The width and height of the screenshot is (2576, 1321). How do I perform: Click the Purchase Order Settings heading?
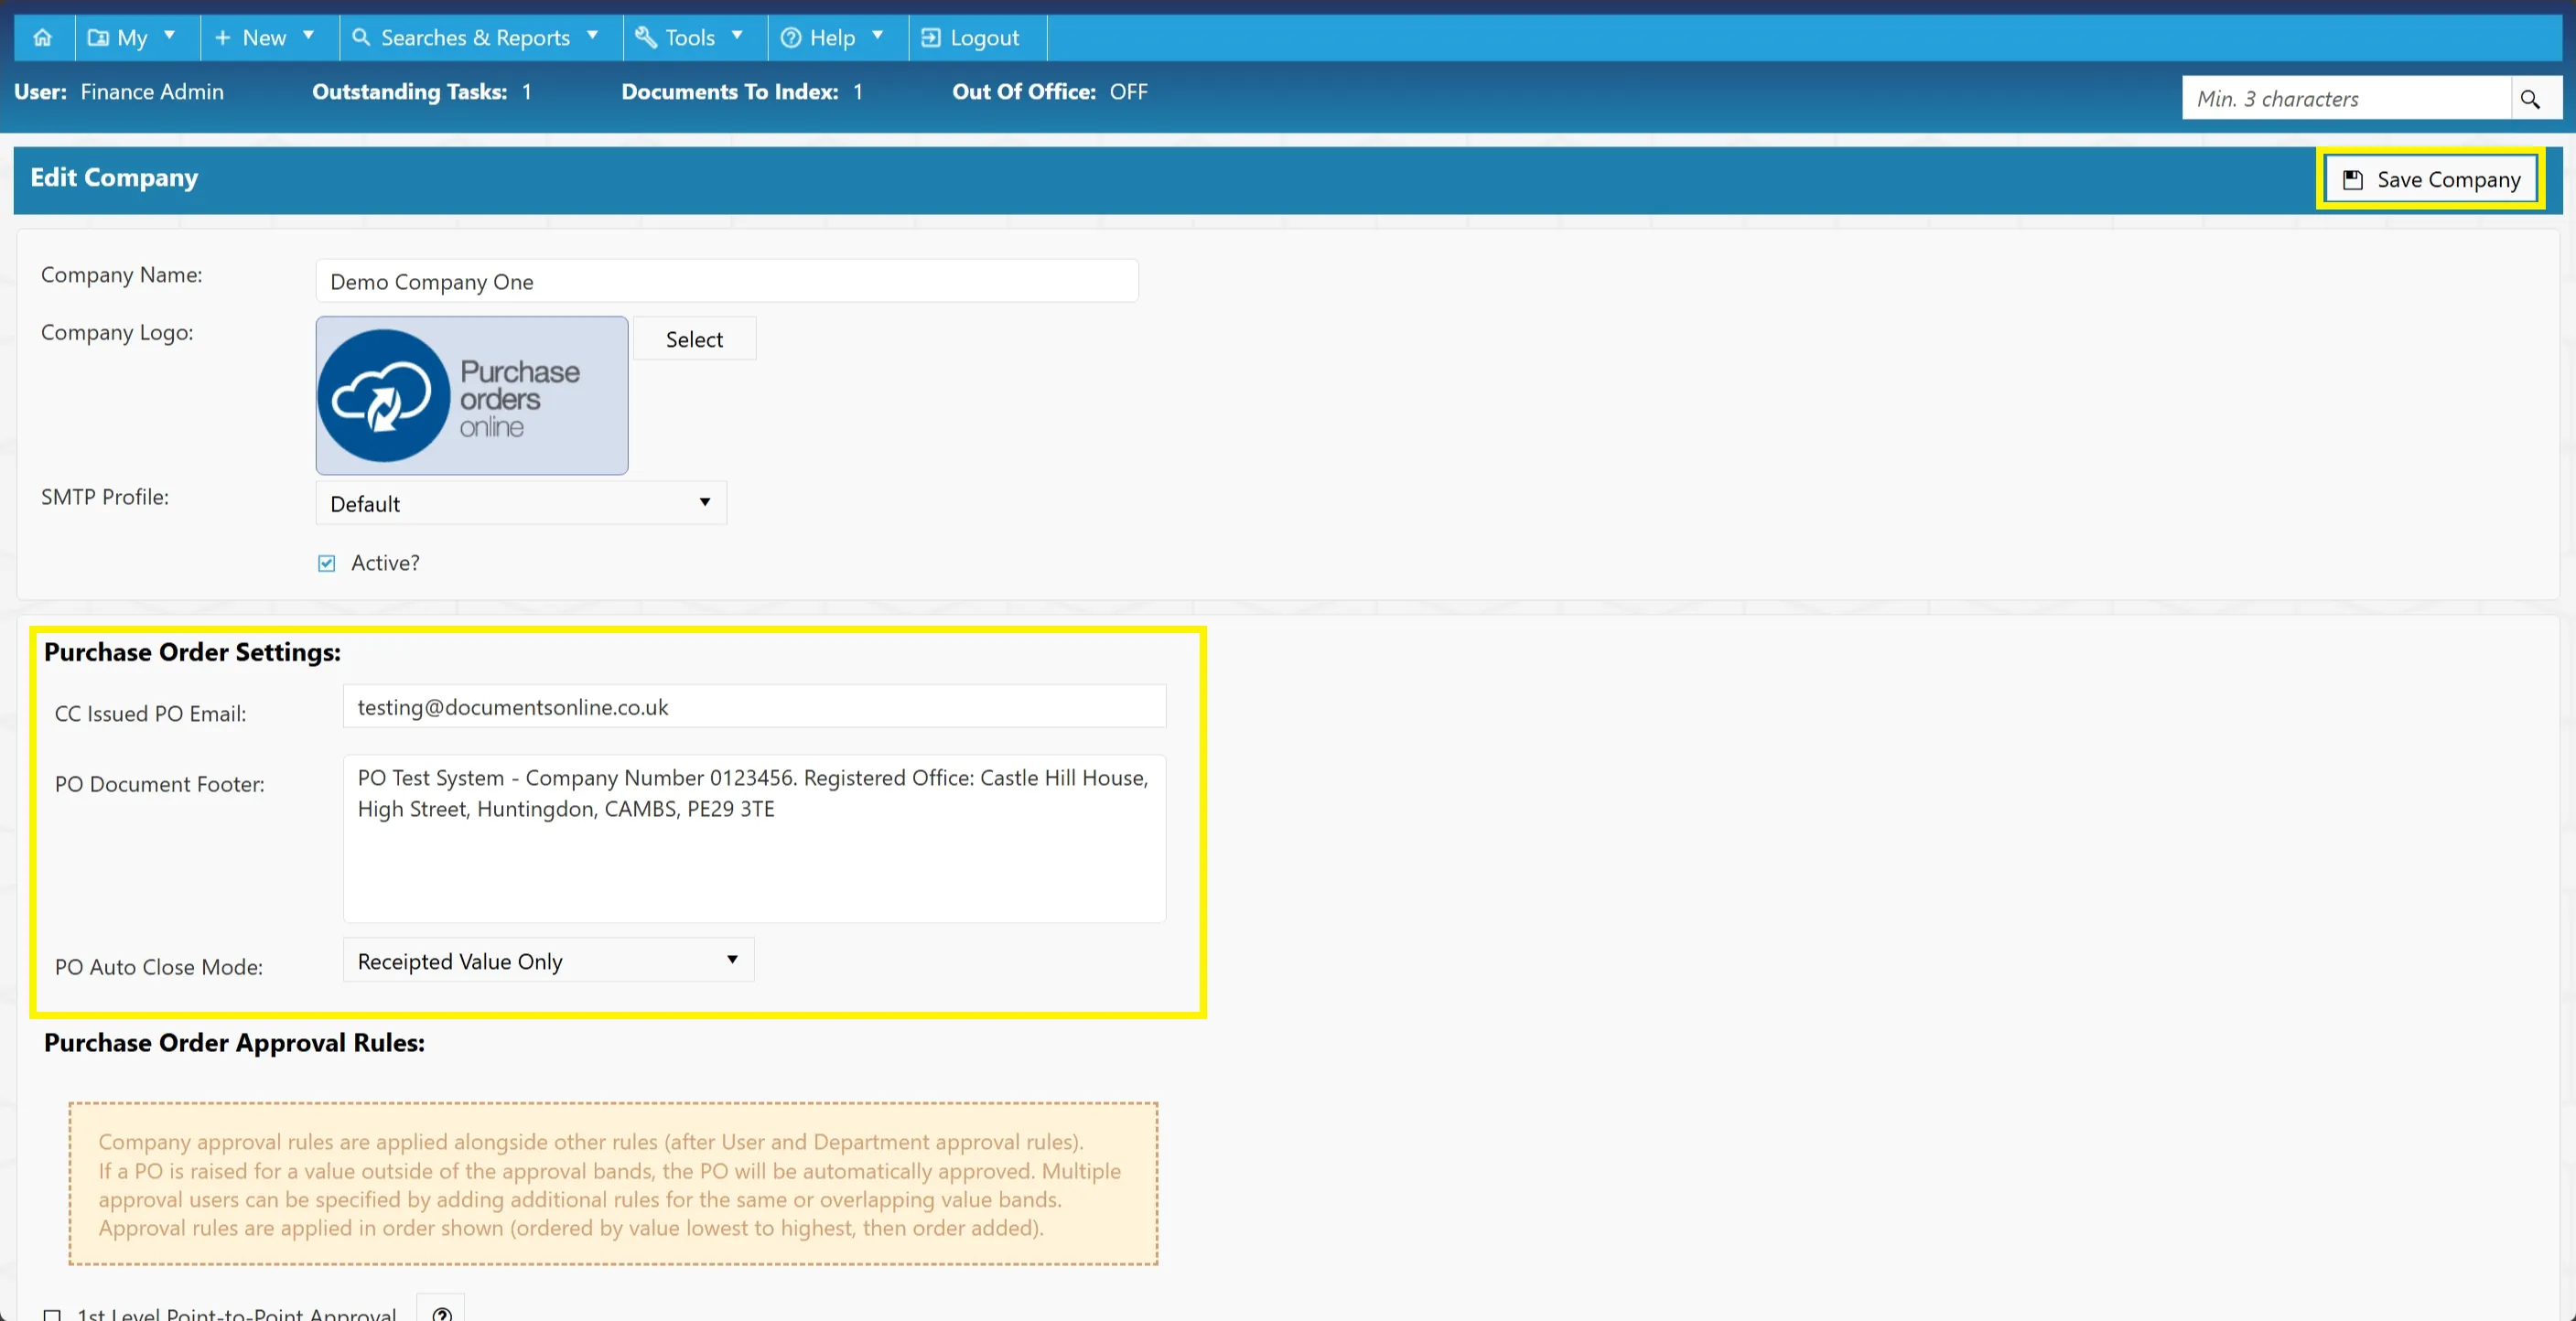192,652
